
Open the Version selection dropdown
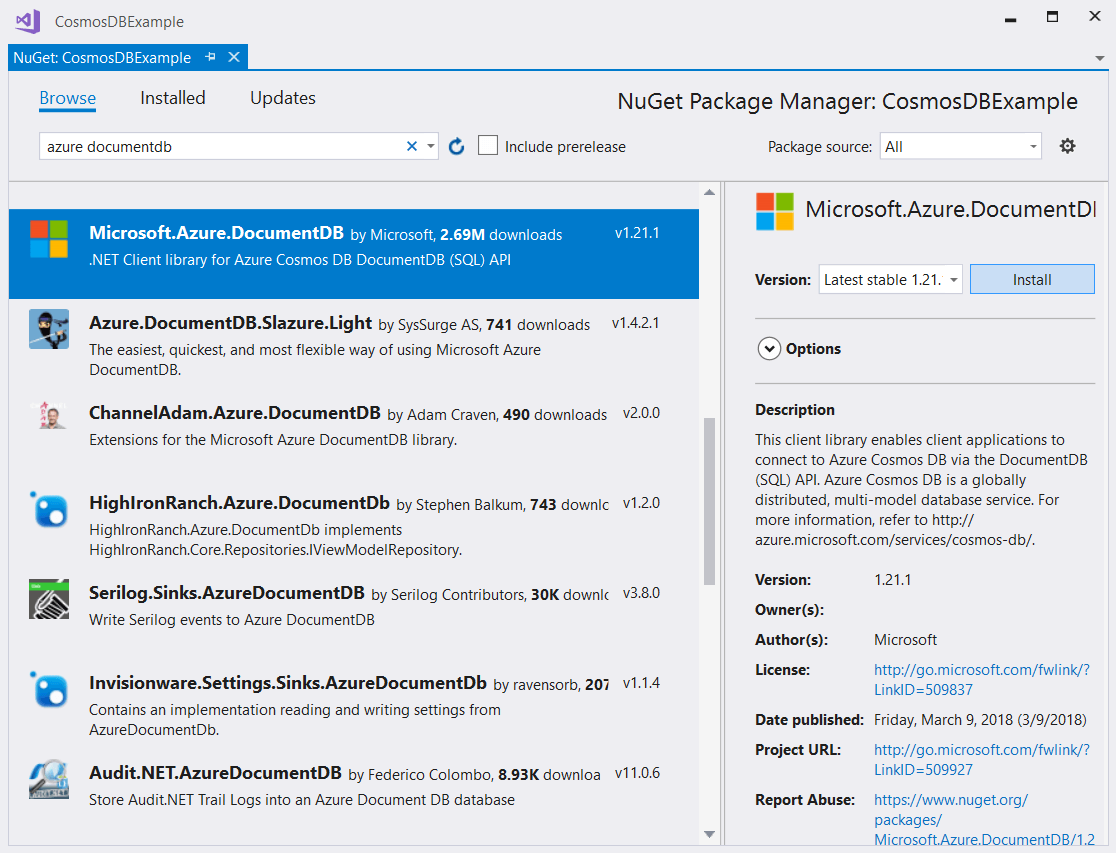coord(890,280)
